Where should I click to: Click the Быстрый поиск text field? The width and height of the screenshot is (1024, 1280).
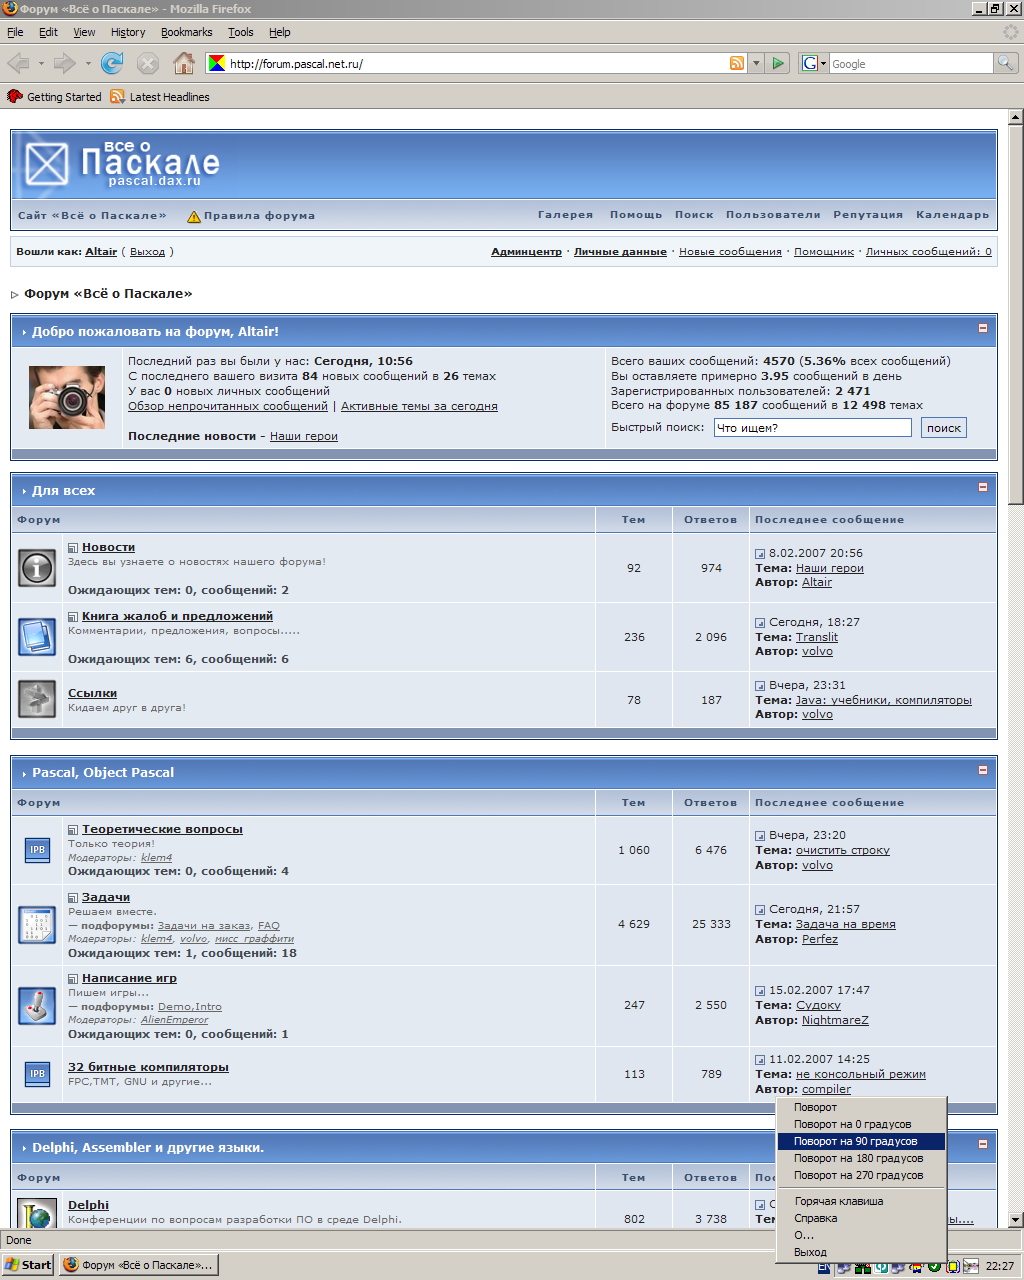tap(812, 428)
